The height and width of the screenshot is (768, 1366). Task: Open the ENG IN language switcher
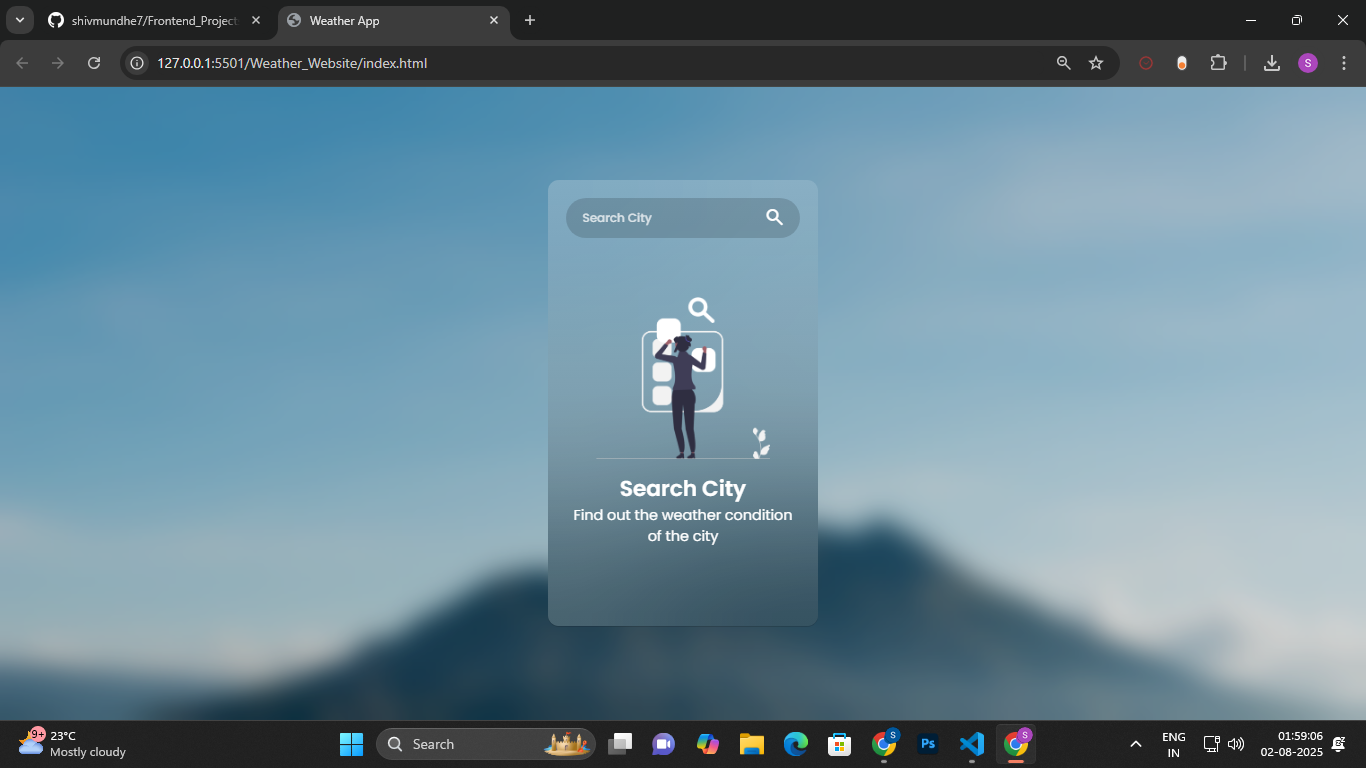(1174, 744)
